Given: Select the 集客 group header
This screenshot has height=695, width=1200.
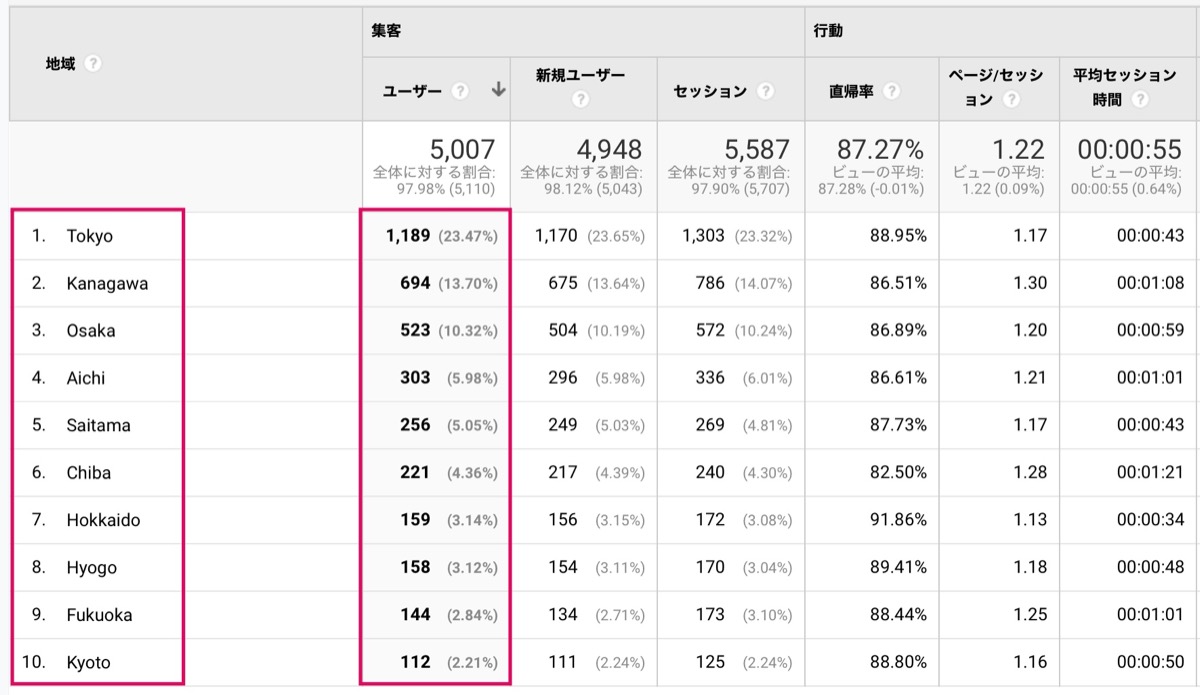Looking at the screenshot, I should [x=385, y=31].
